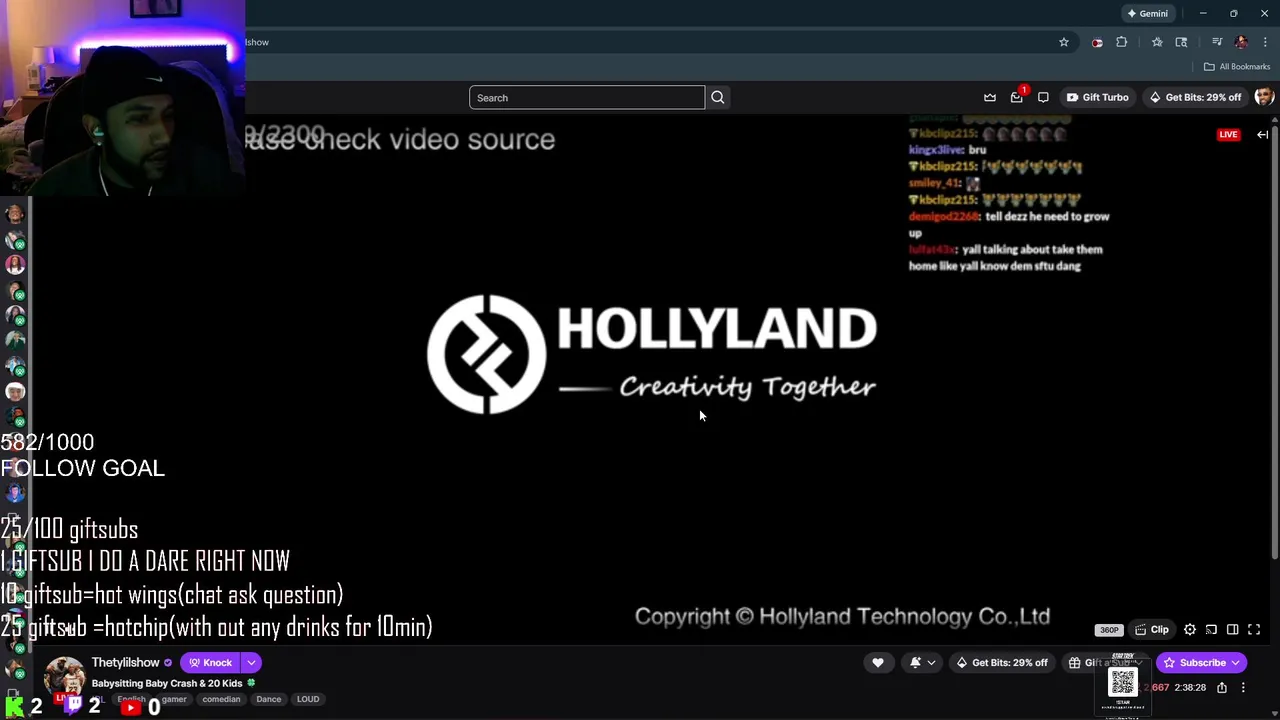The width and height of the screenshot is (1280, 720).
Task: Click the Clip button
Action: [x=1152, y=630]
